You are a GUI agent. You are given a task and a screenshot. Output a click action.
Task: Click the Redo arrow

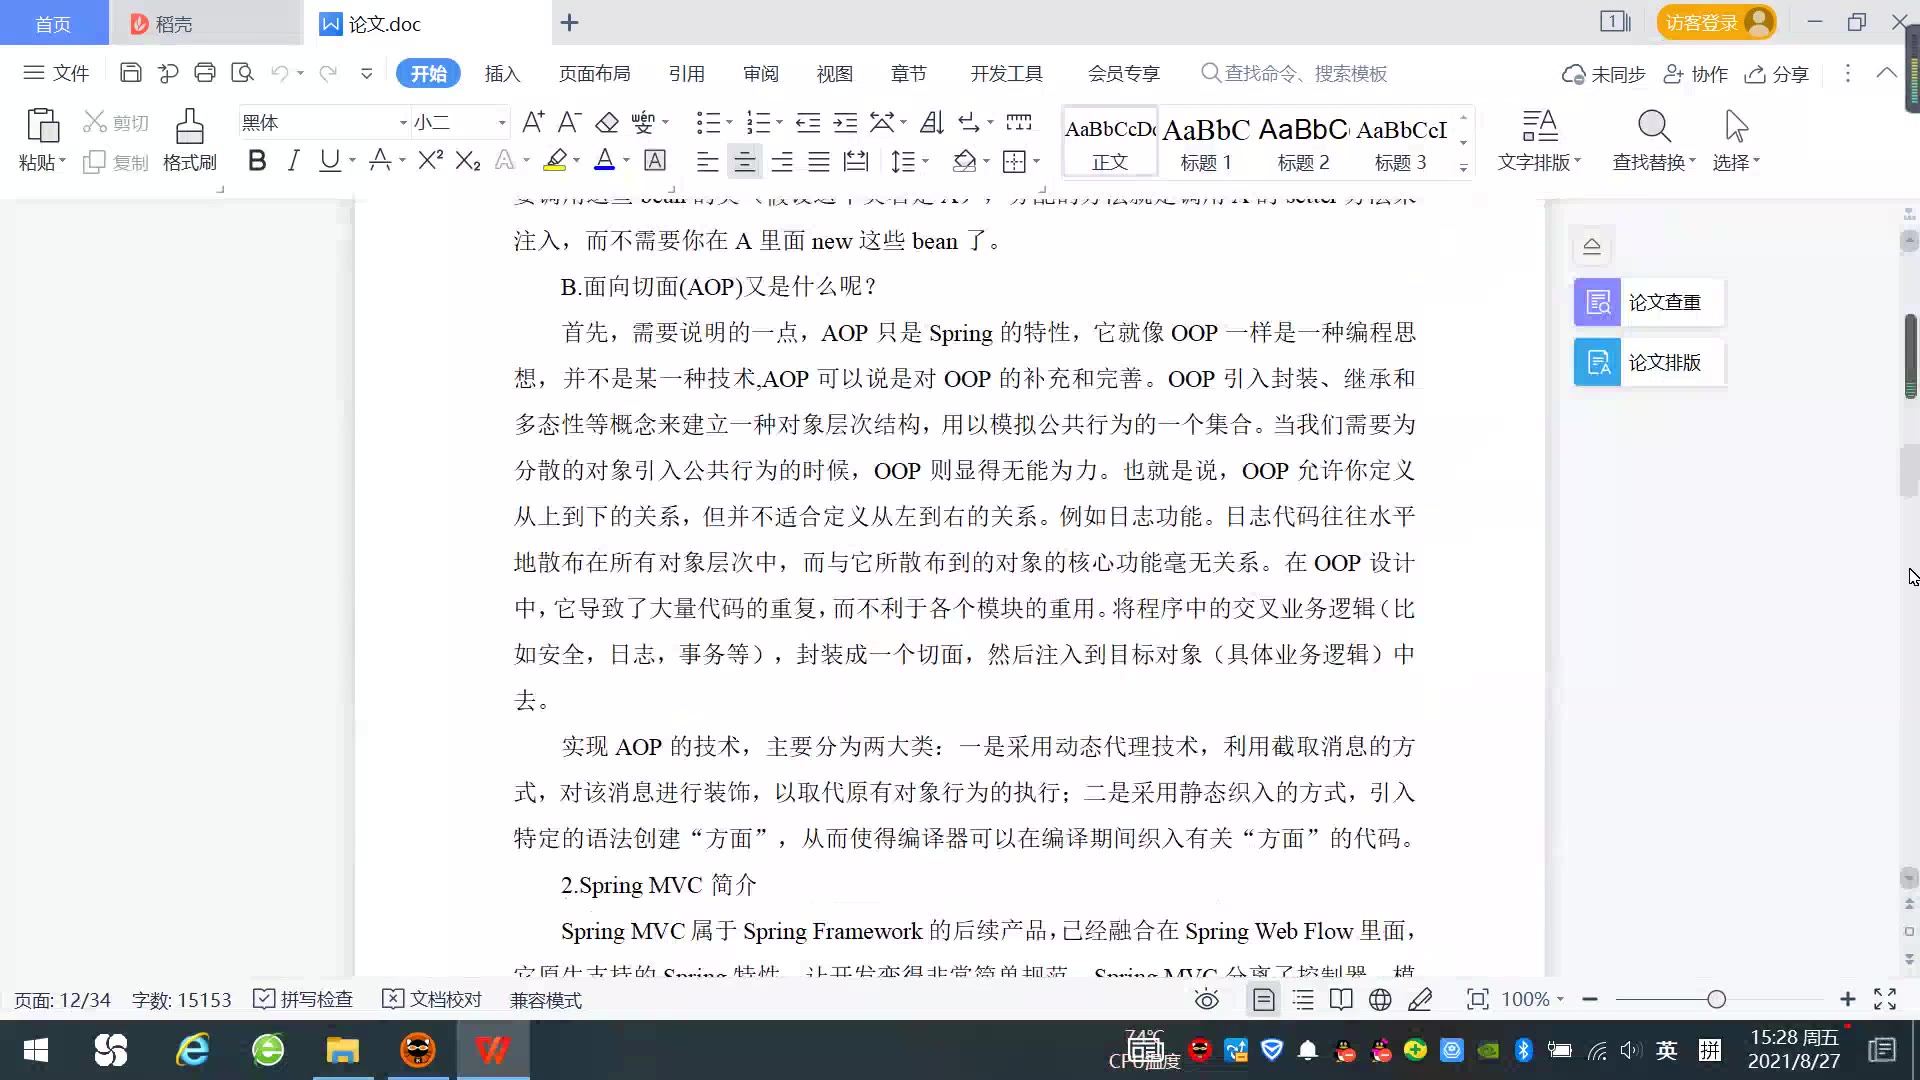(327, 73)
